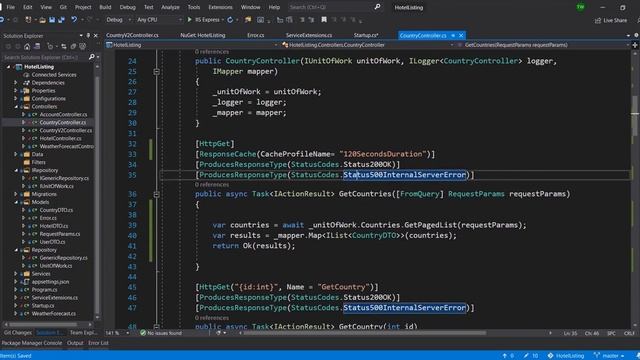This screenshot has height=360, width=640.
Task: Open the Package Manager Console tab
Action: click(32, 343)
